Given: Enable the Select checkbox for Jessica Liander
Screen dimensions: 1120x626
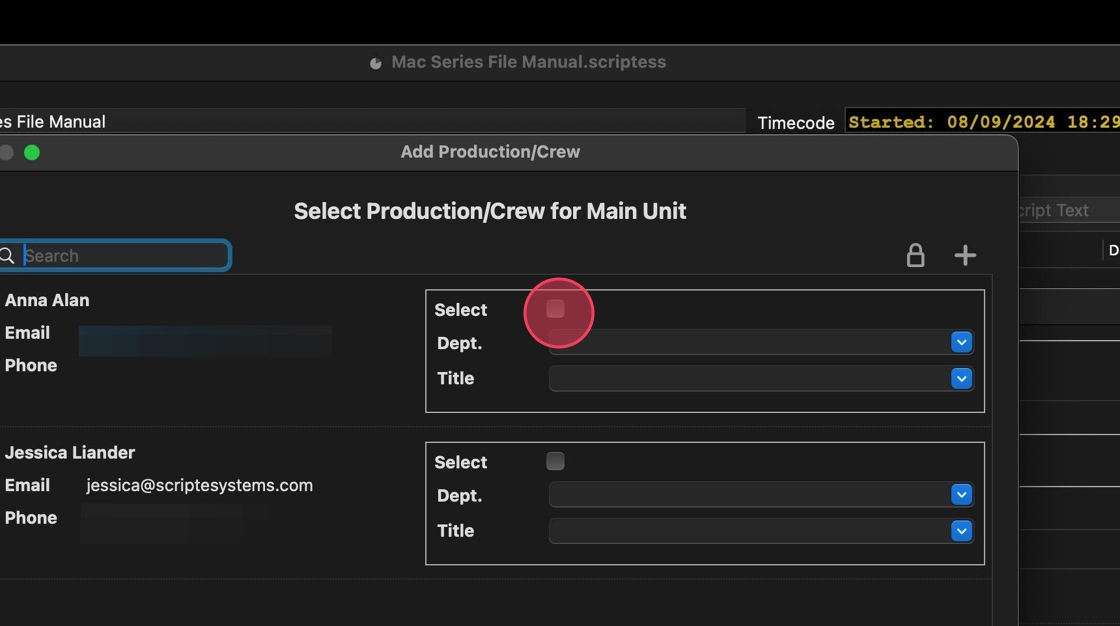Looking at the screenshot, I should (x=556, y=462).
